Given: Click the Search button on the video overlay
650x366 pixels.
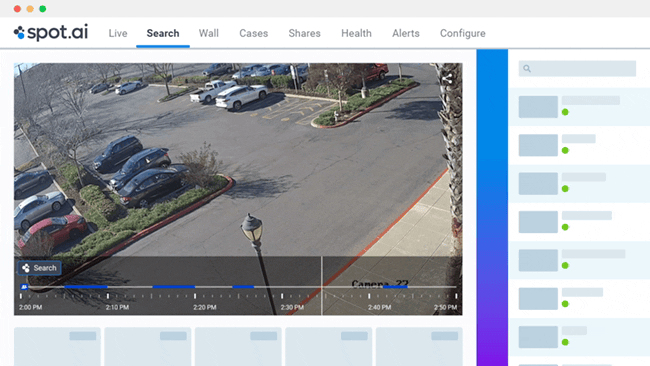Looking at the screenshot, I should pyautogui.click(x=39, y=268).
